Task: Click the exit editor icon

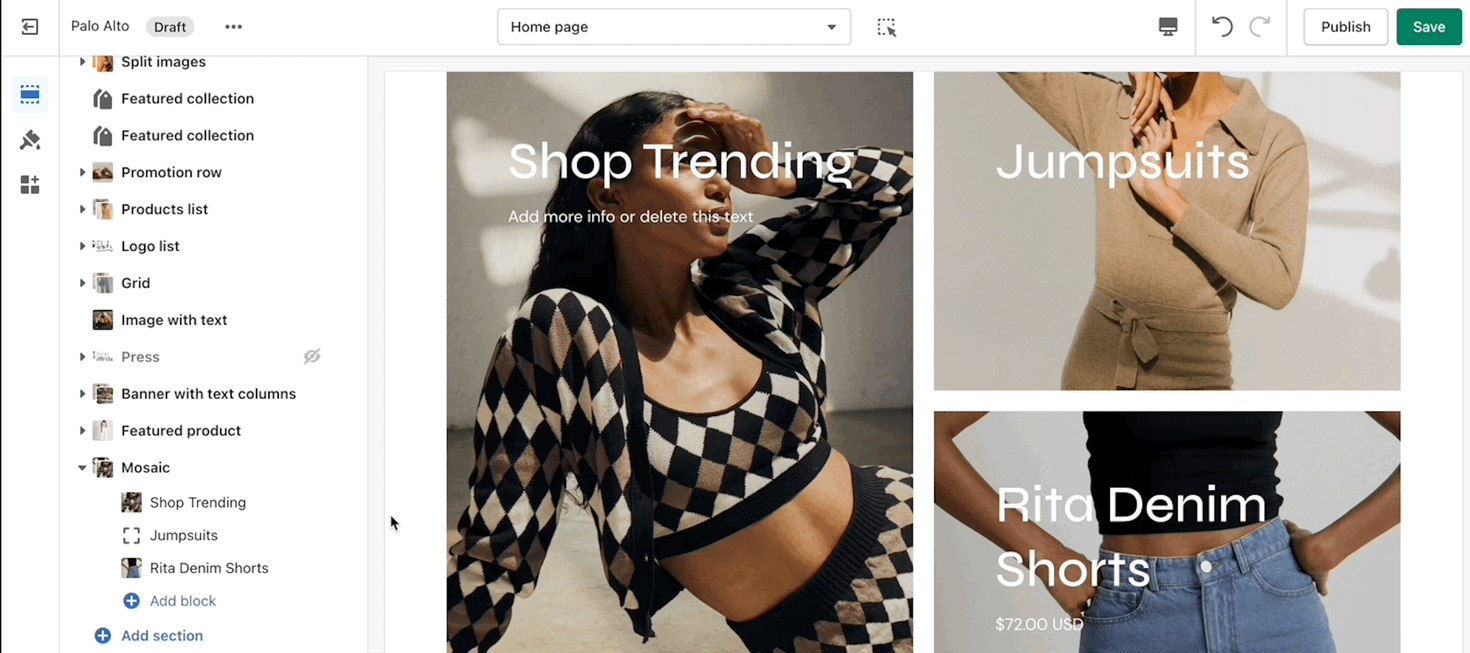Action: (30, 27)
